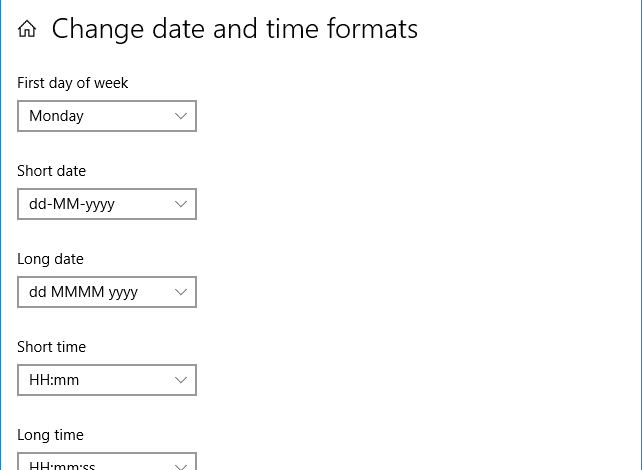Click the chevron arrow beside HH:mm
This screenshot has height=470, width=642.
(x=181, y=380)
